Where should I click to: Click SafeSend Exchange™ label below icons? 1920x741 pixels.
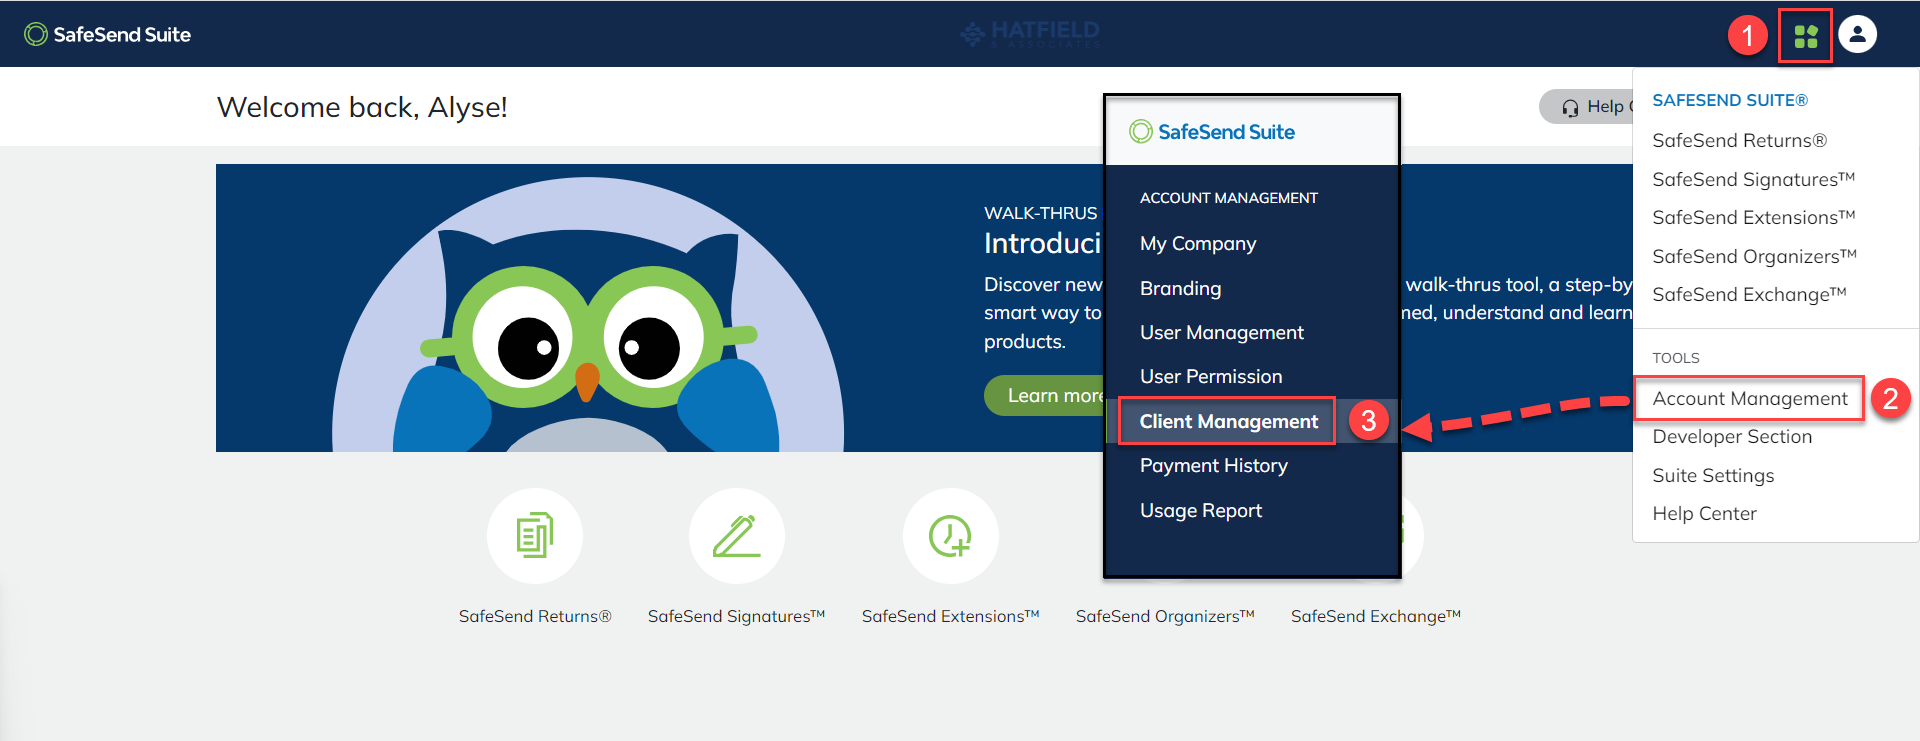click(1376, 616)
